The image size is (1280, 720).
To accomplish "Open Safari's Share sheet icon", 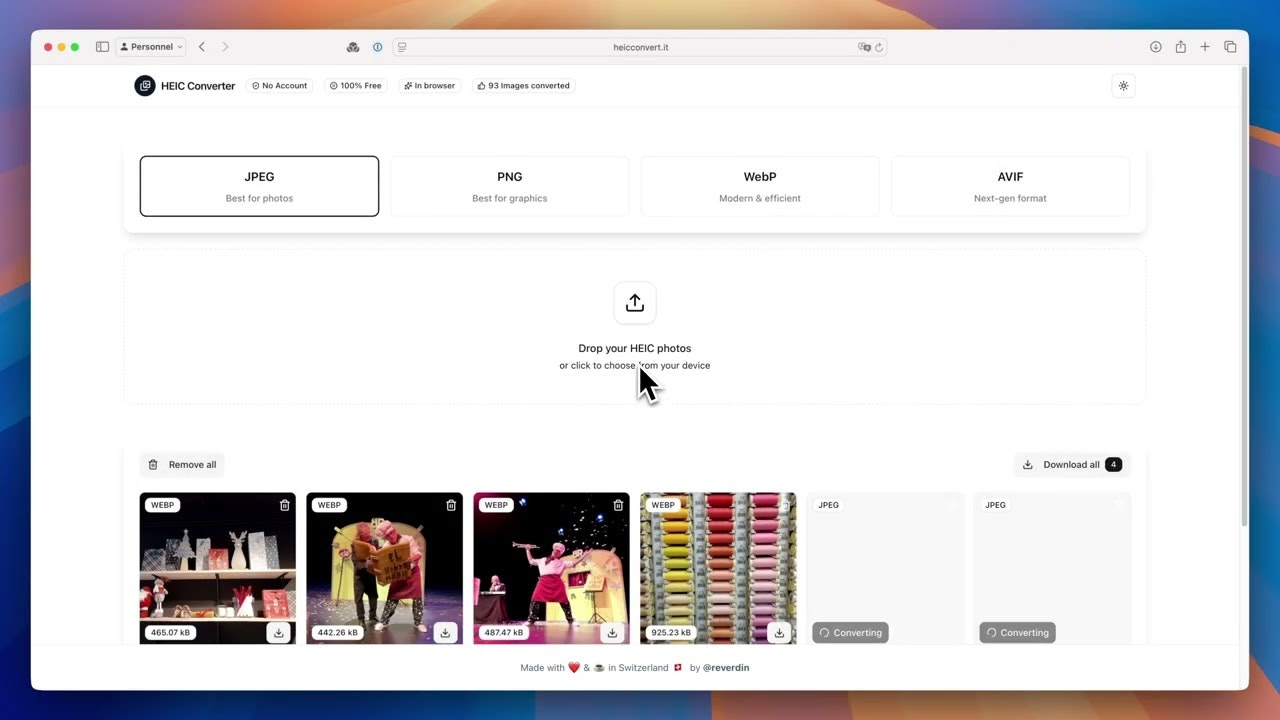I will (1180, 46).
